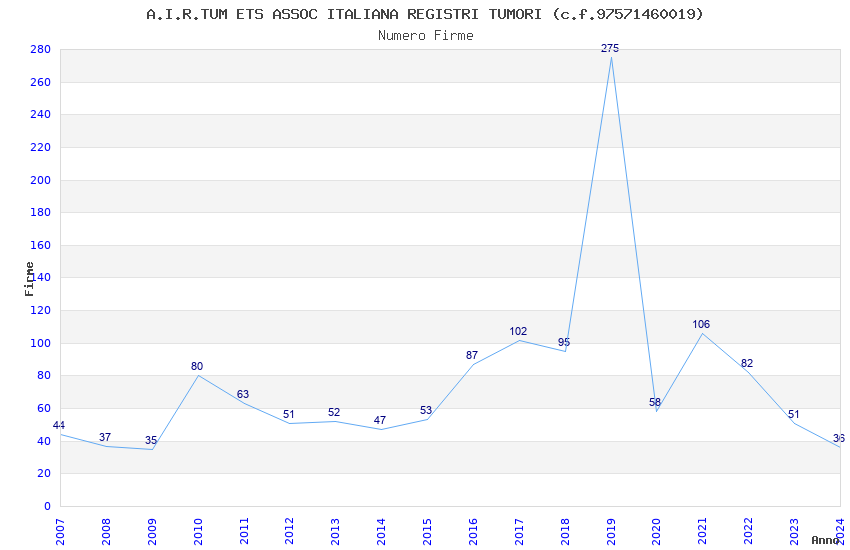Click the x-axis year 2011
The height and width of the screenshot is (550, 850).
[x=244, y=532]
